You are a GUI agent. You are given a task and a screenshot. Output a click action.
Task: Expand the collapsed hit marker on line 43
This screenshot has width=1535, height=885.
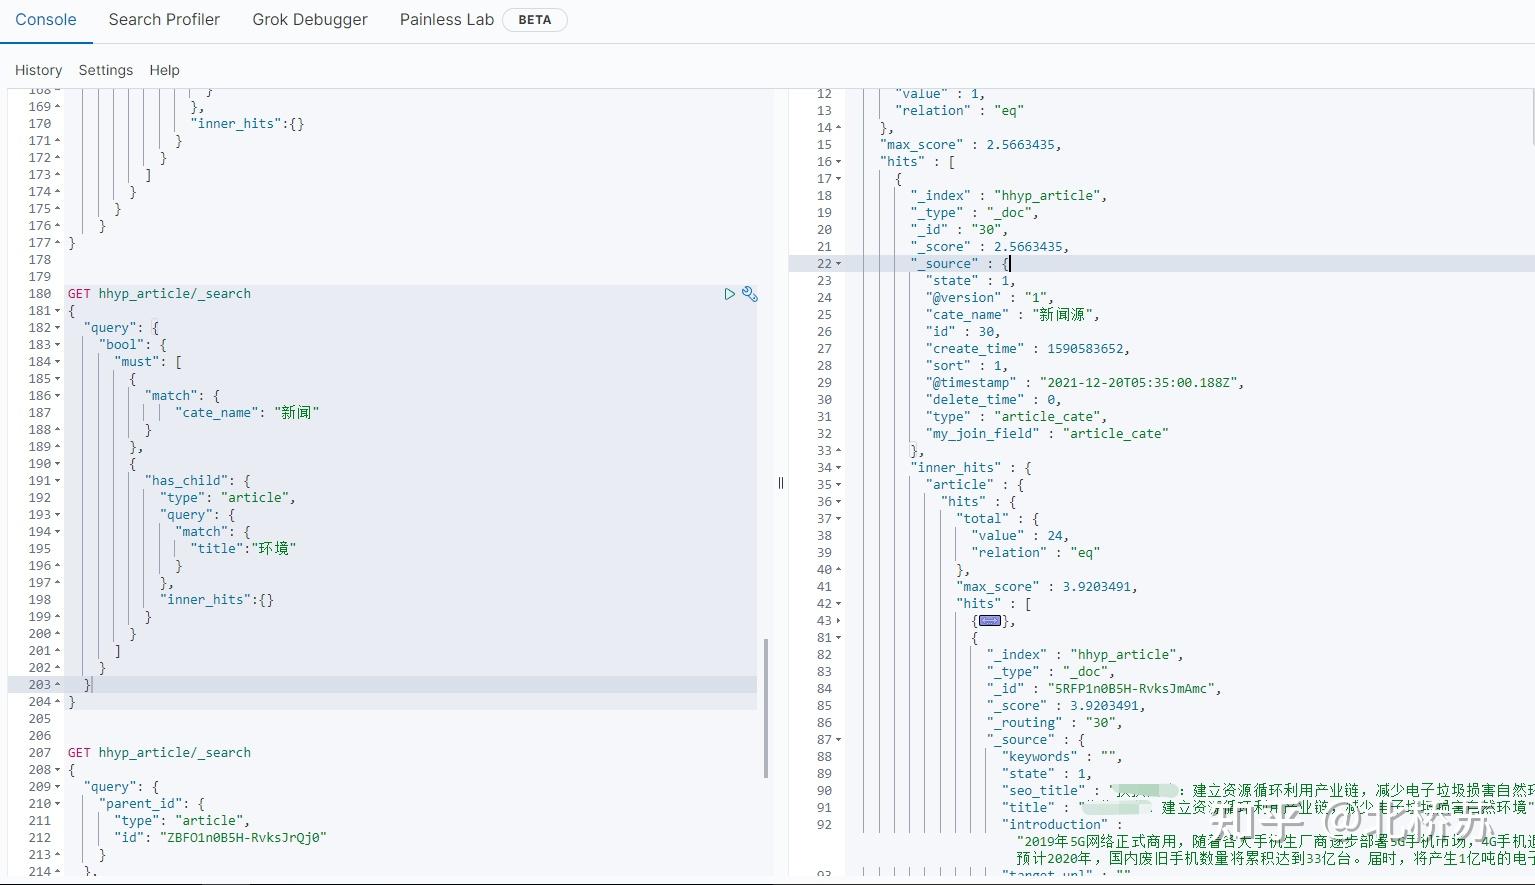click(990, 621)
